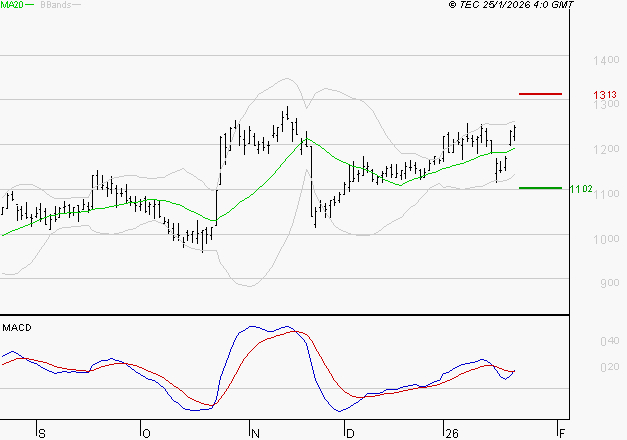Click the MACD panel title
Viewport: 627px width, 440px height.
[17, 328]
